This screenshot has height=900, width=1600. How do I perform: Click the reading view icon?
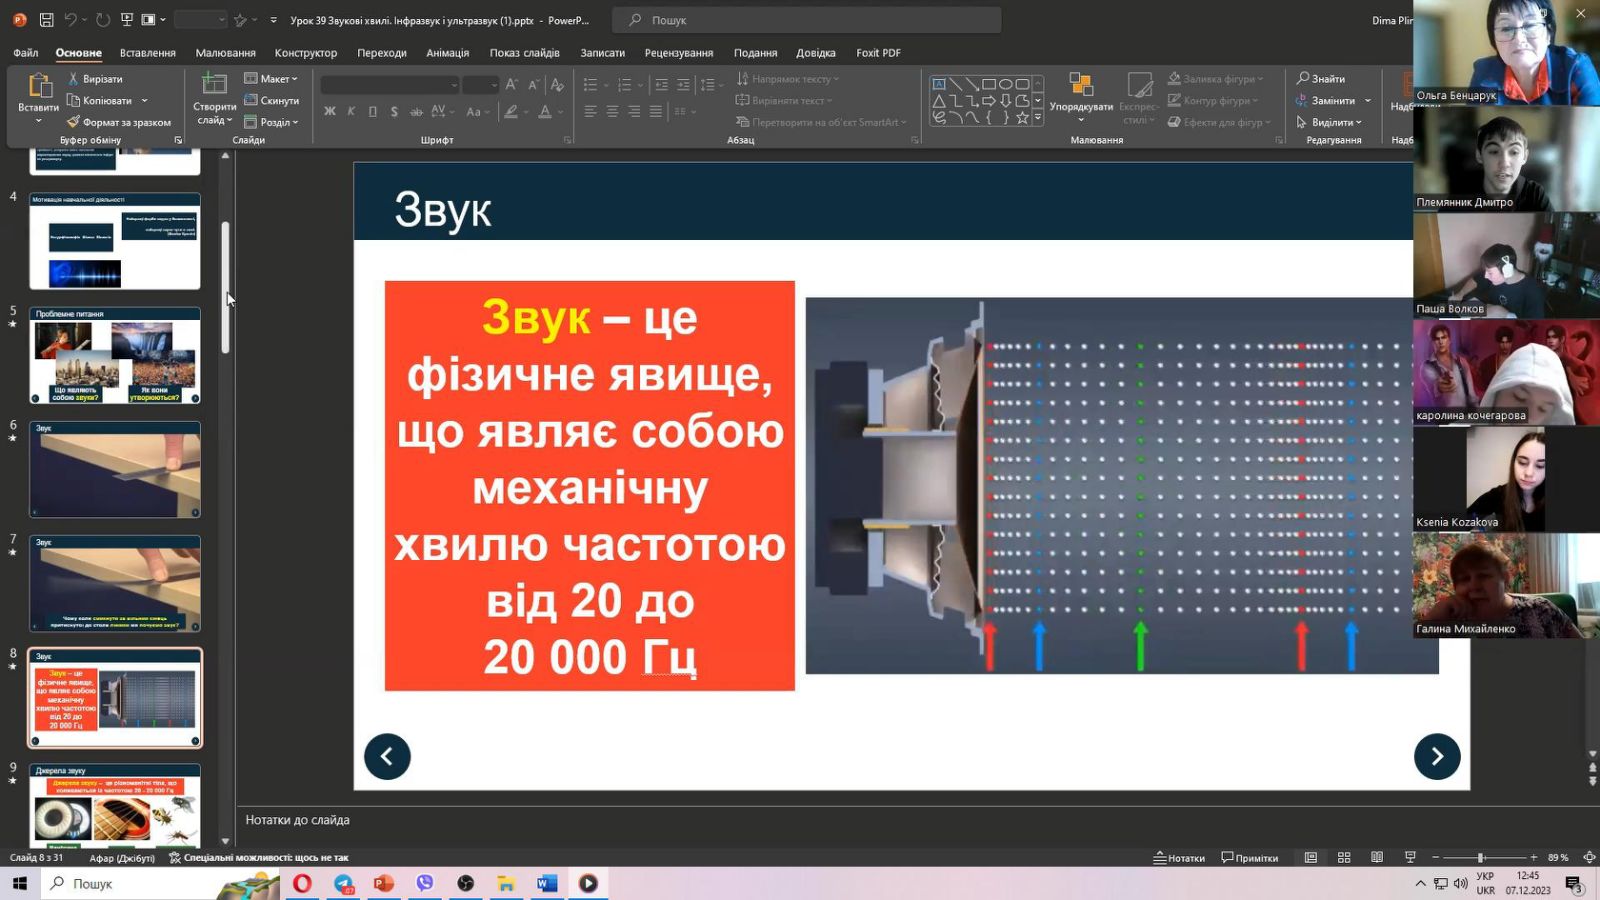point(1377,858)
